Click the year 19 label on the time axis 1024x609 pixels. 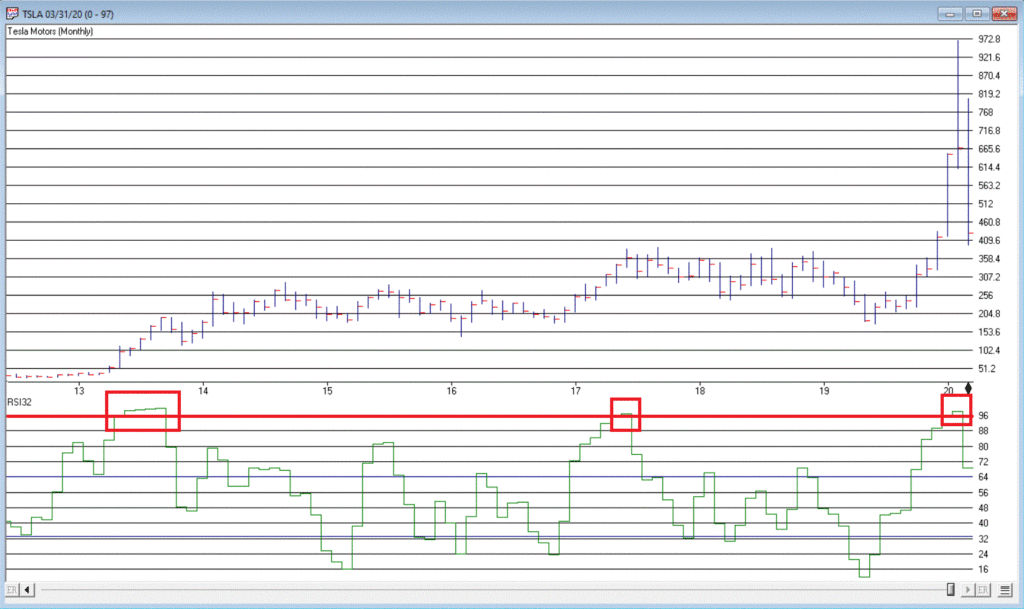point(824,391)
